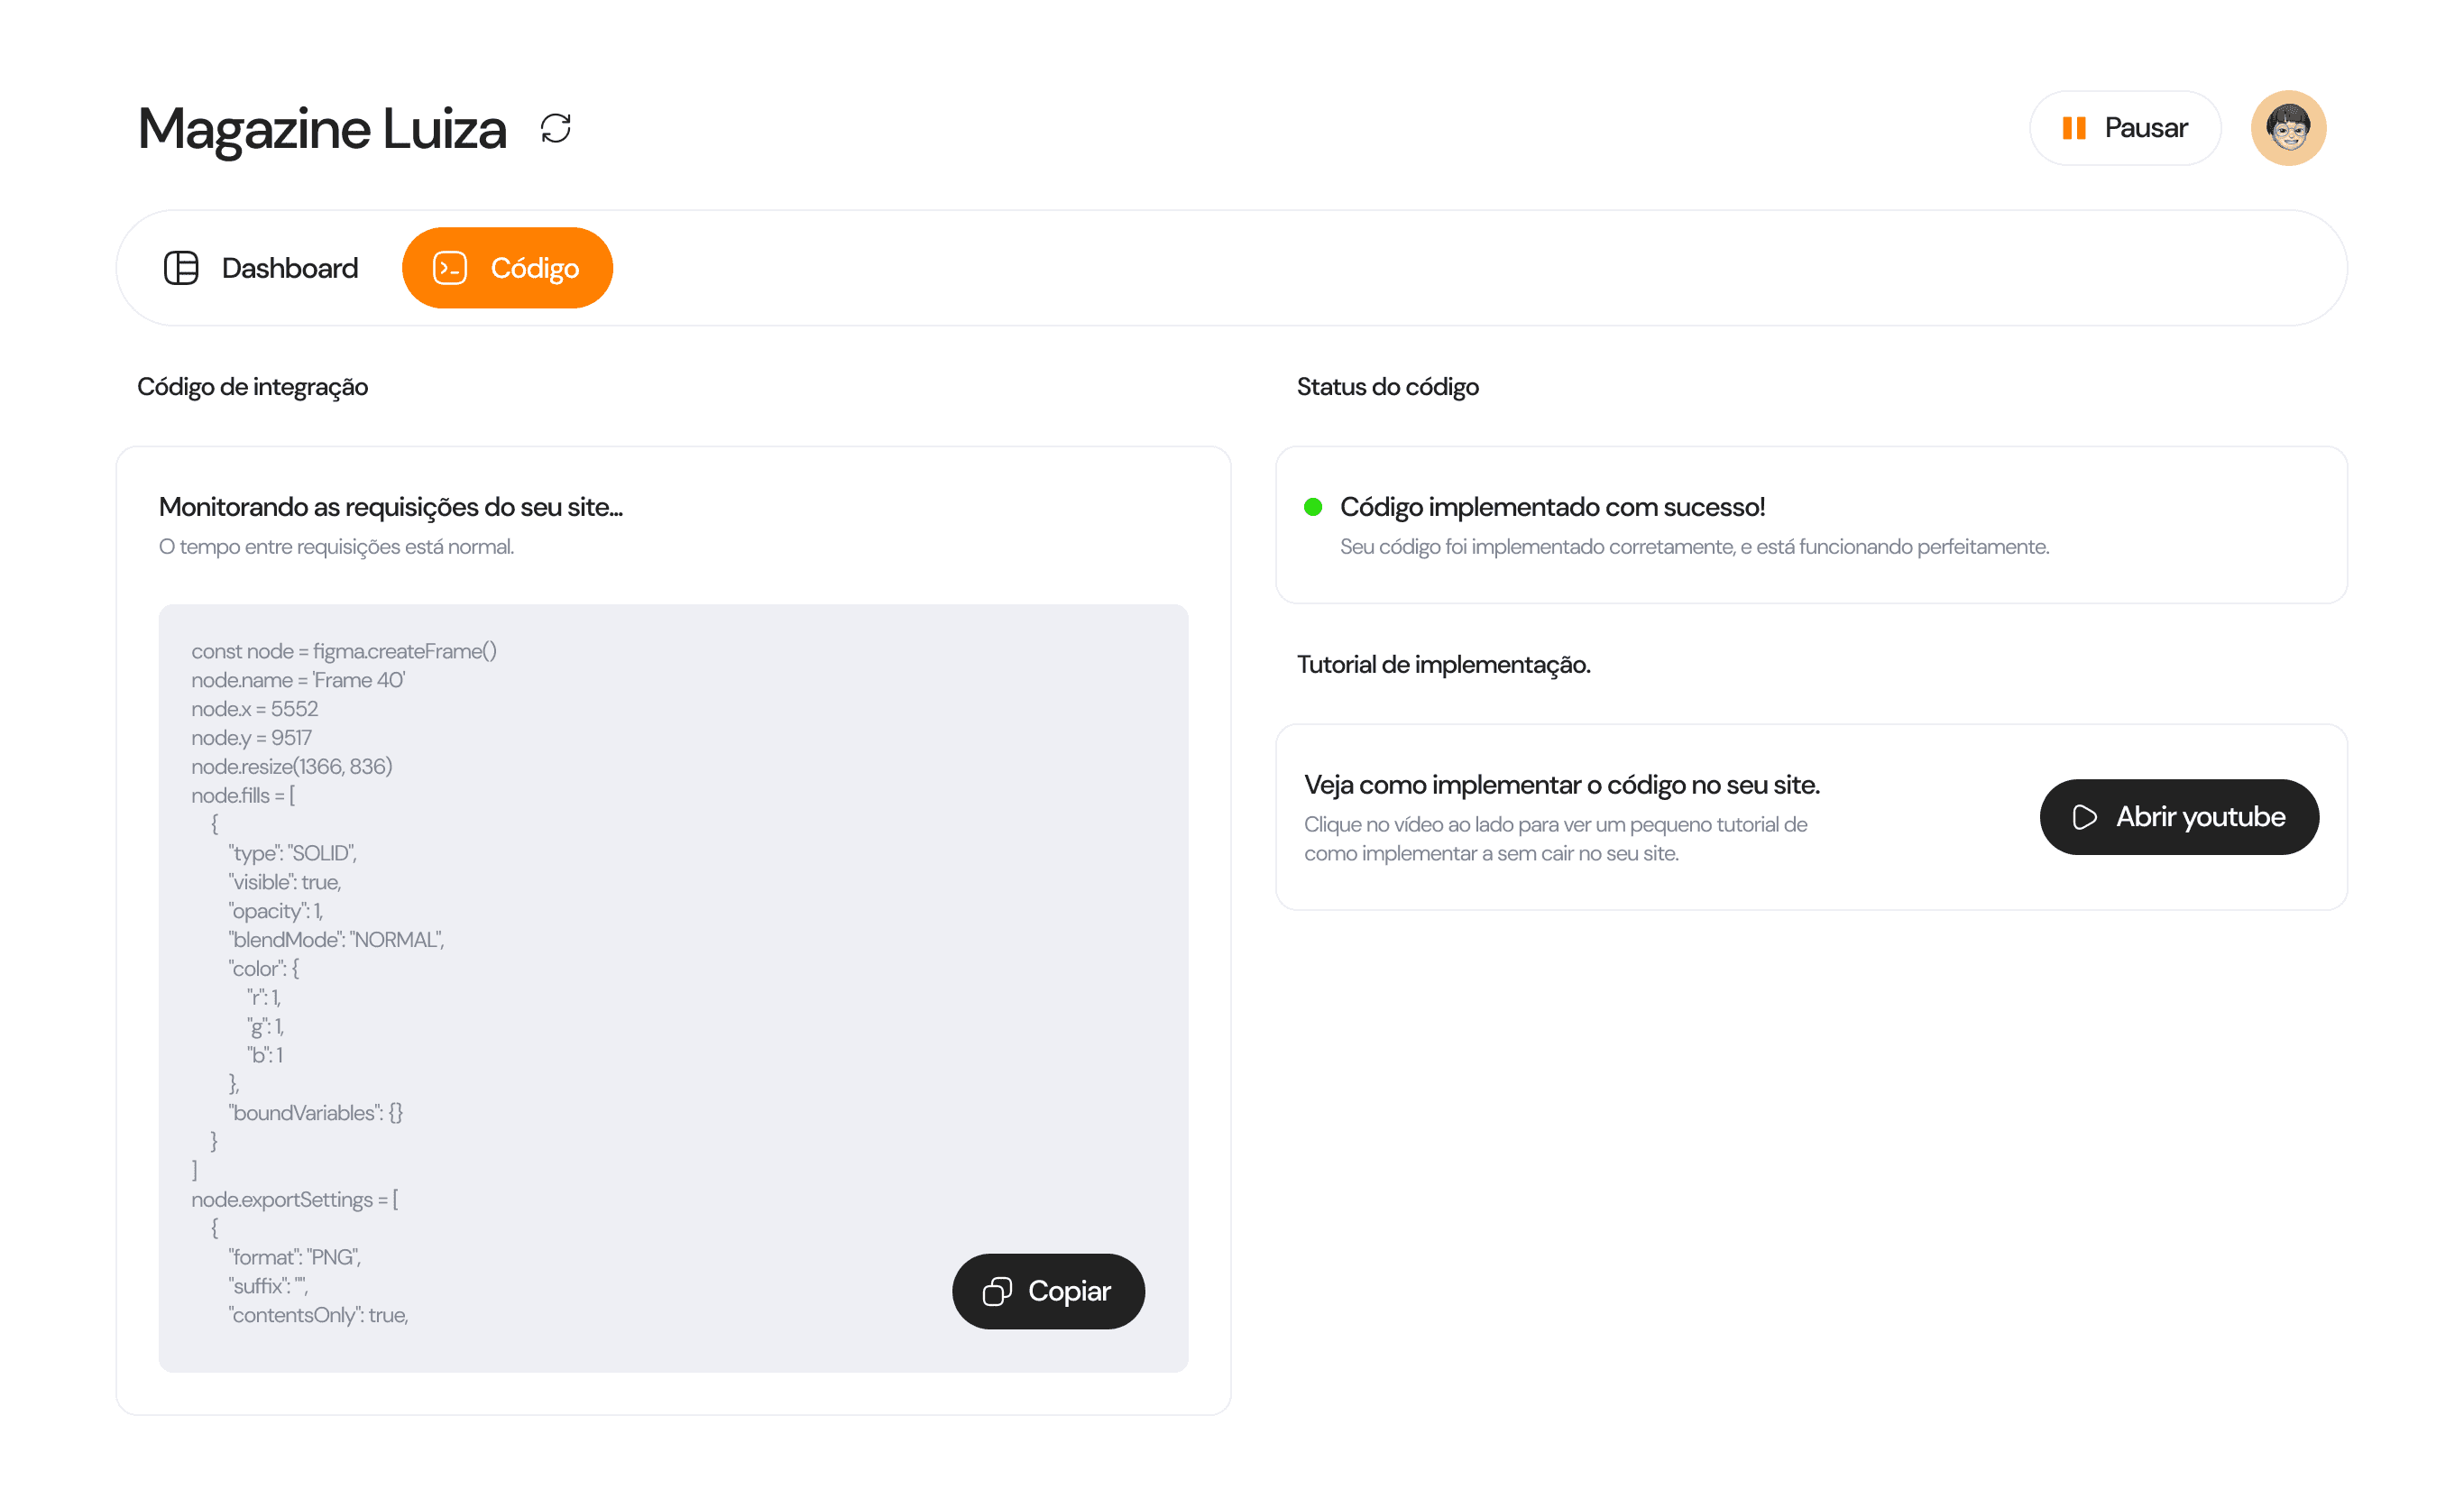Viewport: 2464px width, 1508px height.
Task: Click the 'Código implementado com sucesso!' message
Action: pyautogui.click(x=1552, y=507)
